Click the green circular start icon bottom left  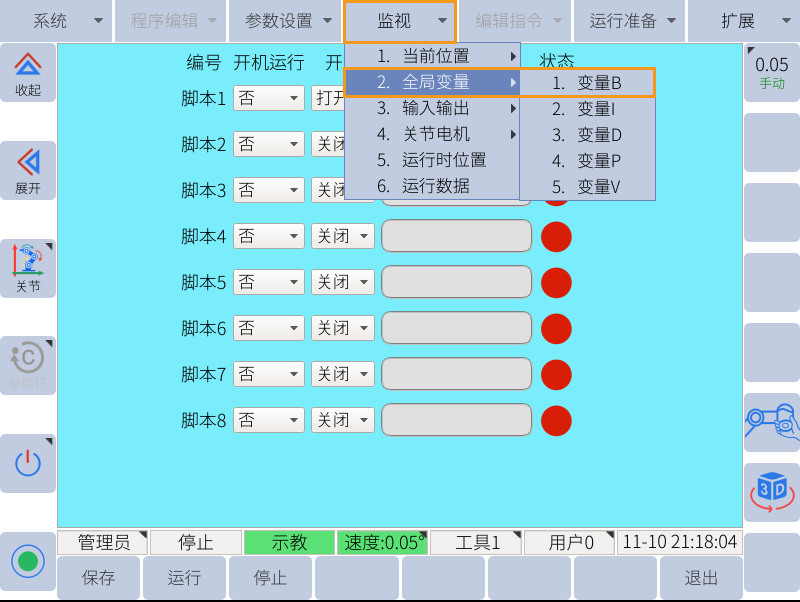point(28,562)
